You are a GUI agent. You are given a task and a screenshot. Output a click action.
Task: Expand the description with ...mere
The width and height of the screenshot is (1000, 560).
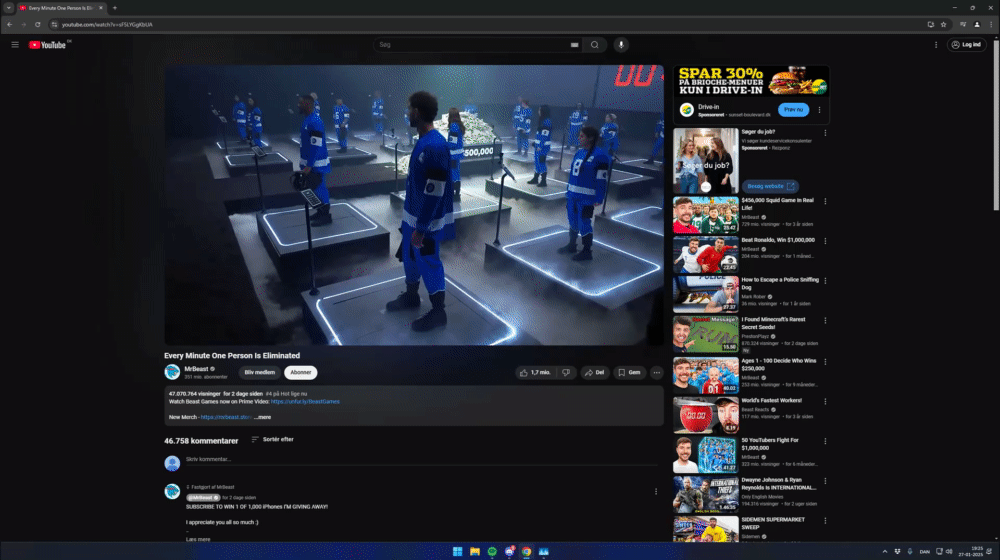pyautogui.click(x=263, y=417)
